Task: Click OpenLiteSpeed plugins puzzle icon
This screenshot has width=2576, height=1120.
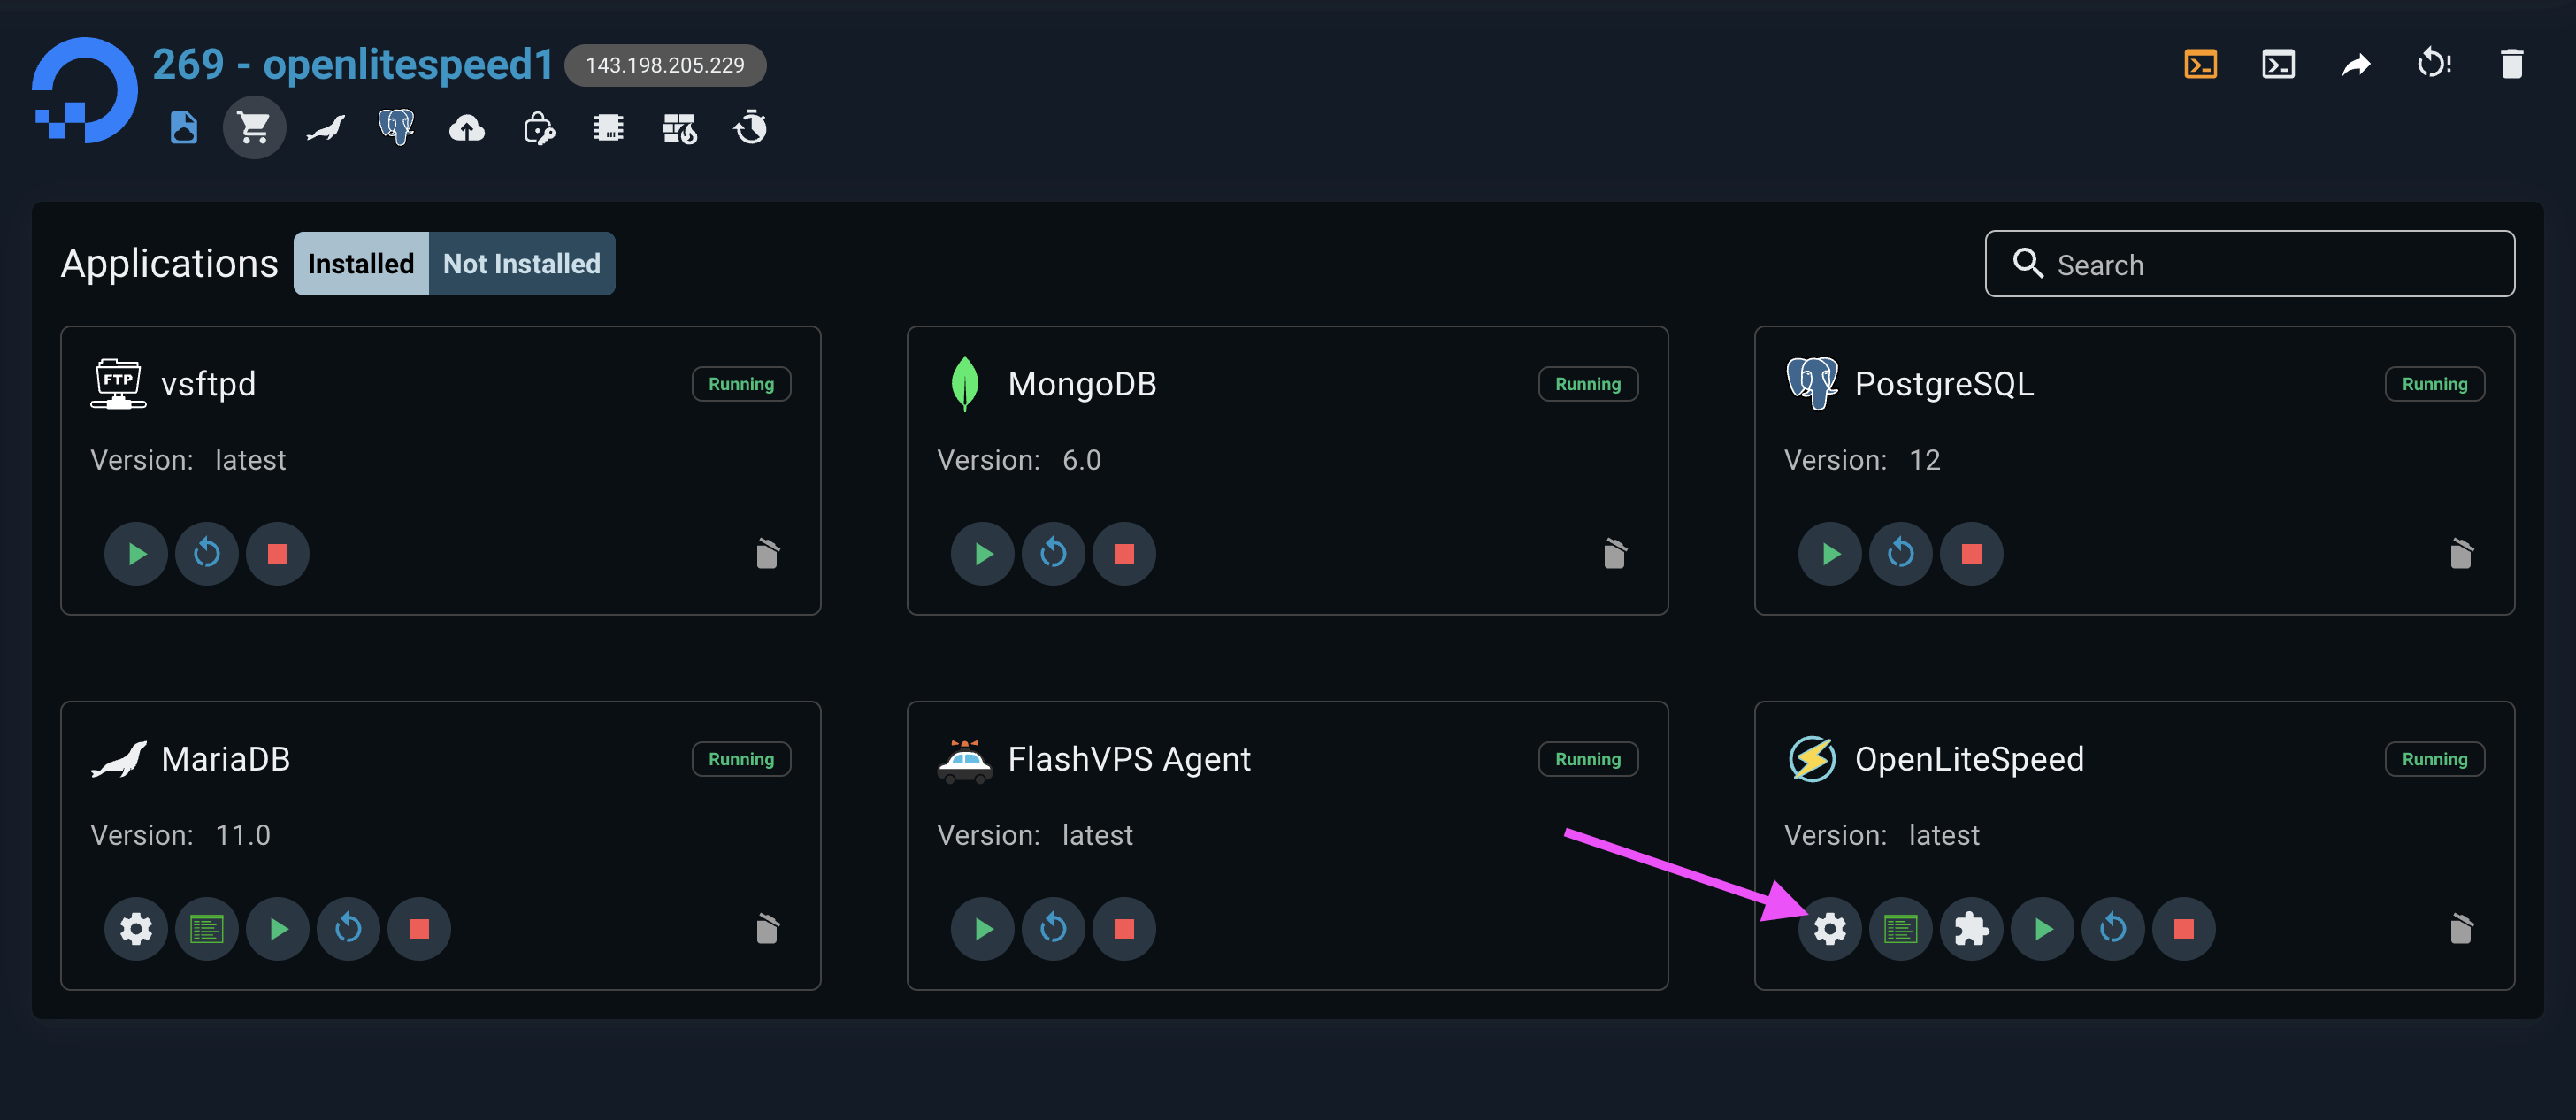Action: click(x=1971, y=929)
